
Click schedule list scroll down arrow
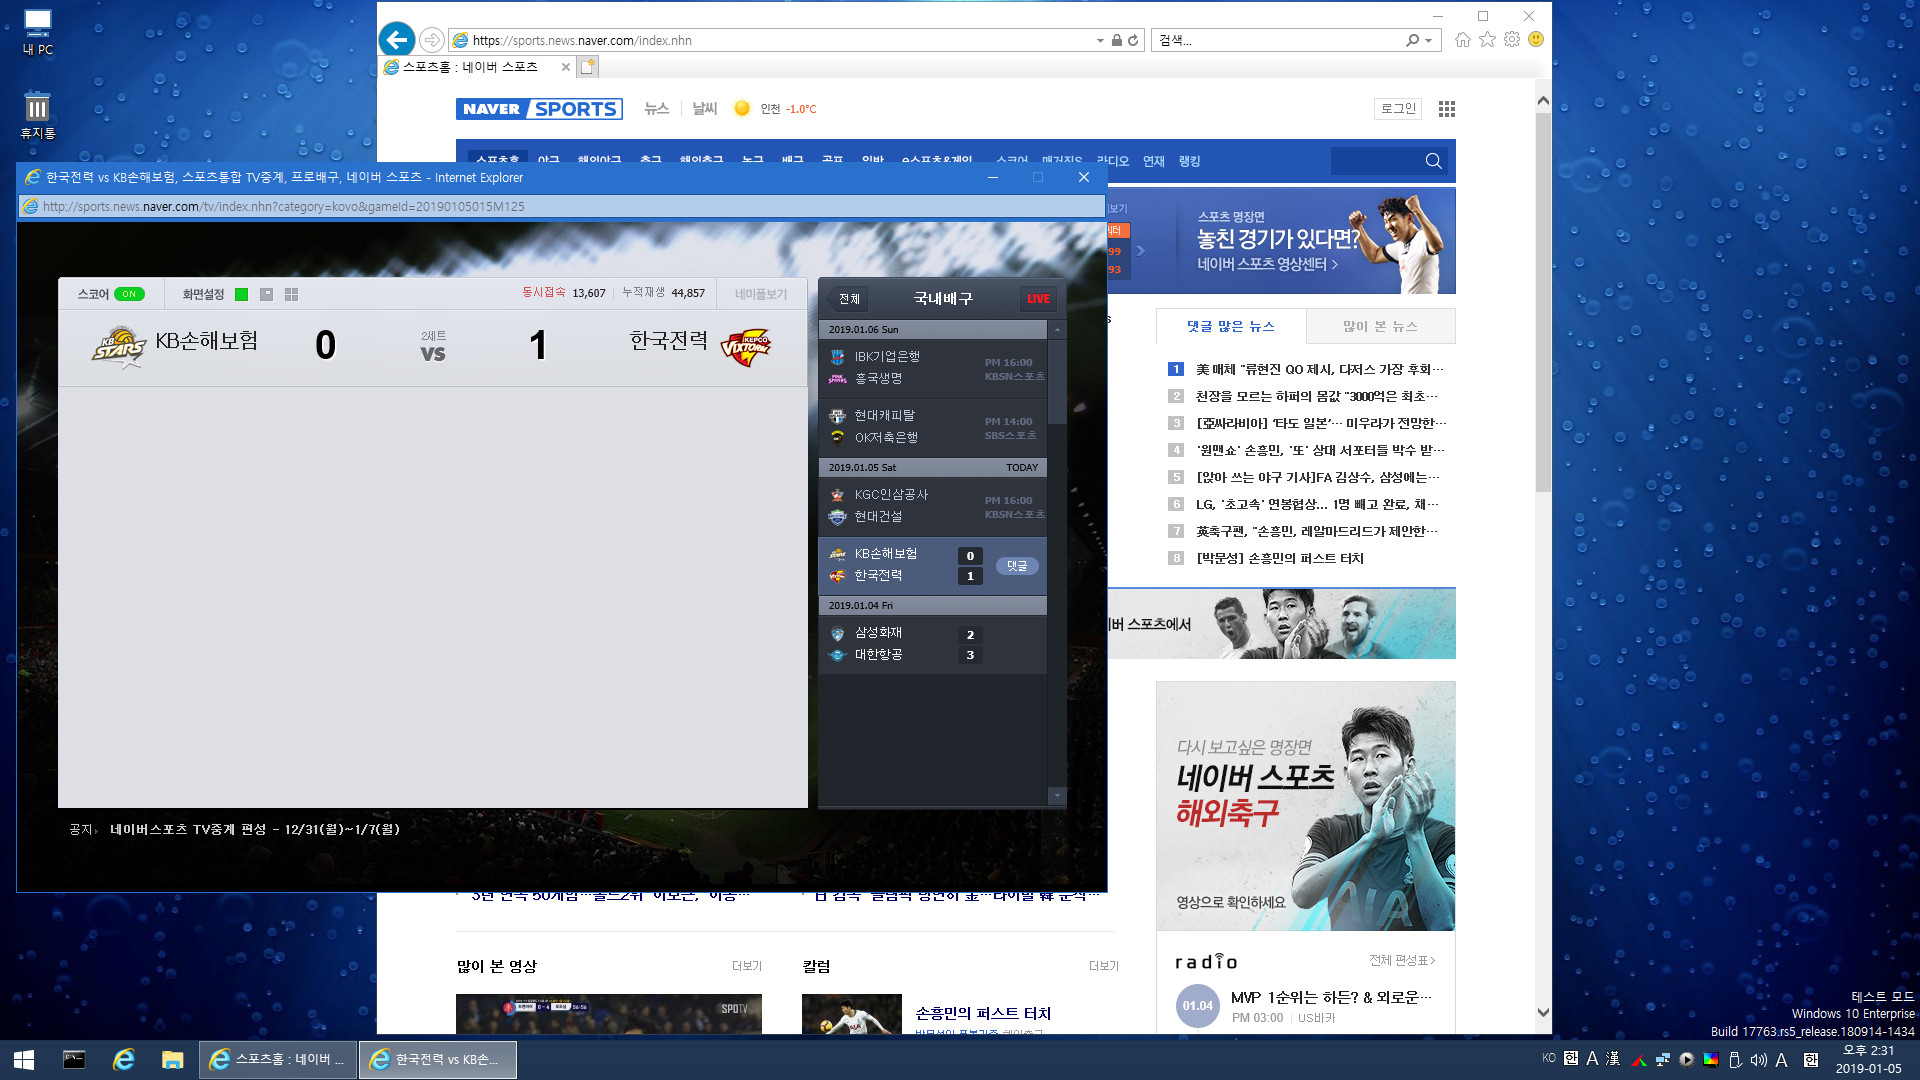tap(1057, 796)
